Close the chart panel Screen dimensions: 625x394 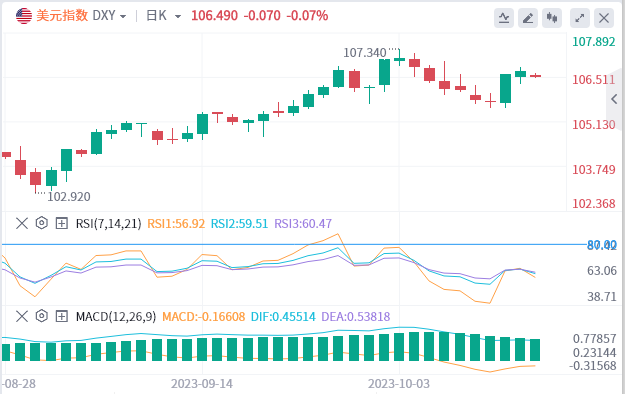(604, 18)
